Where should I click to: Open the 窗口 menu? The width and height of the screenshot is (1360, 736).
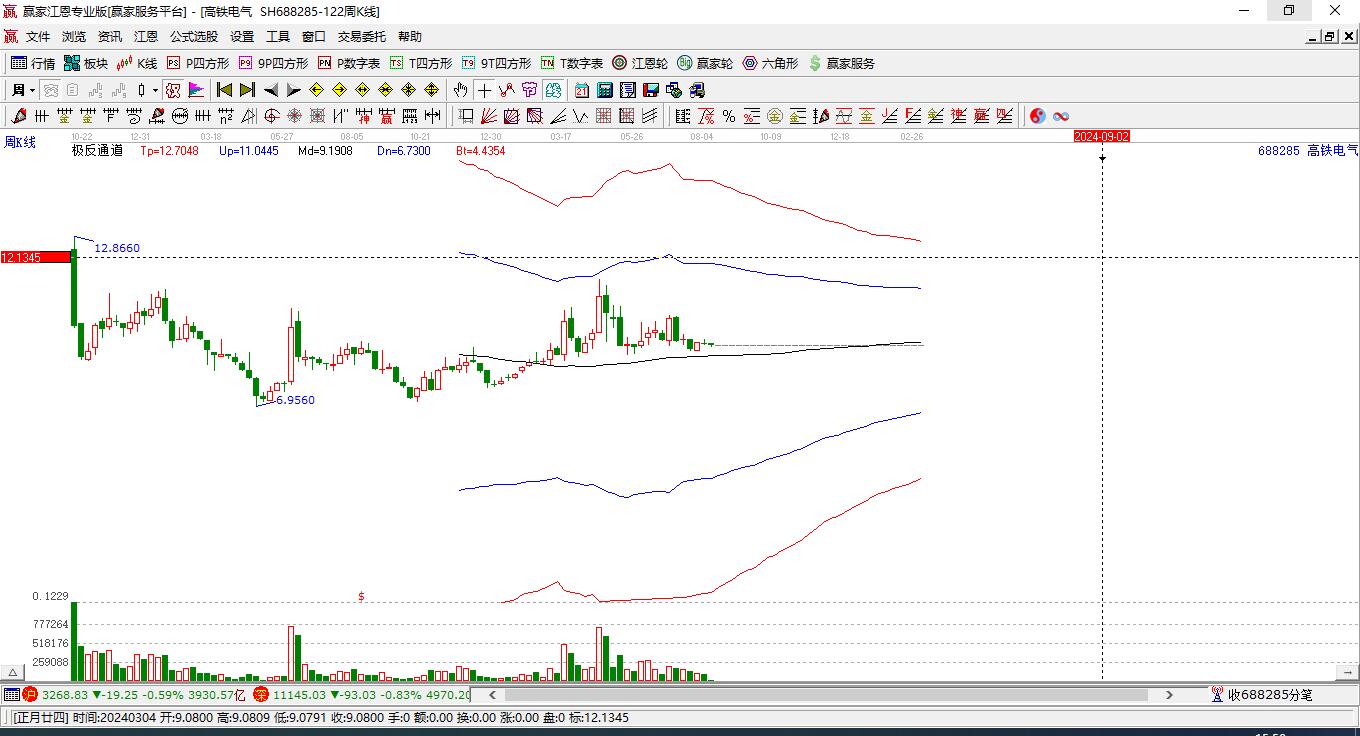point(314,37)
